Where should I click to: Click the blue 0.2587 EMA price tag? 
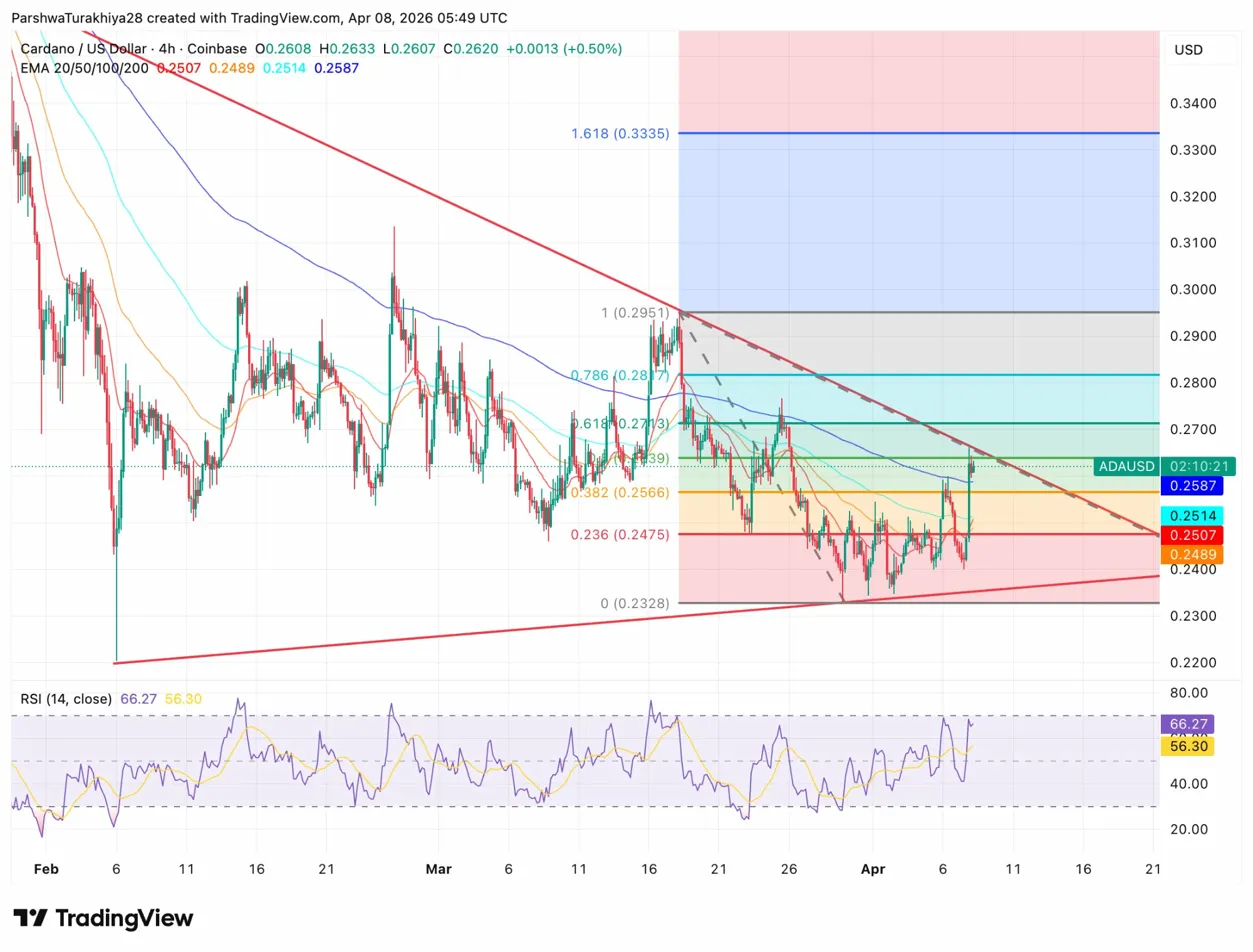[x=1190, y=486]
